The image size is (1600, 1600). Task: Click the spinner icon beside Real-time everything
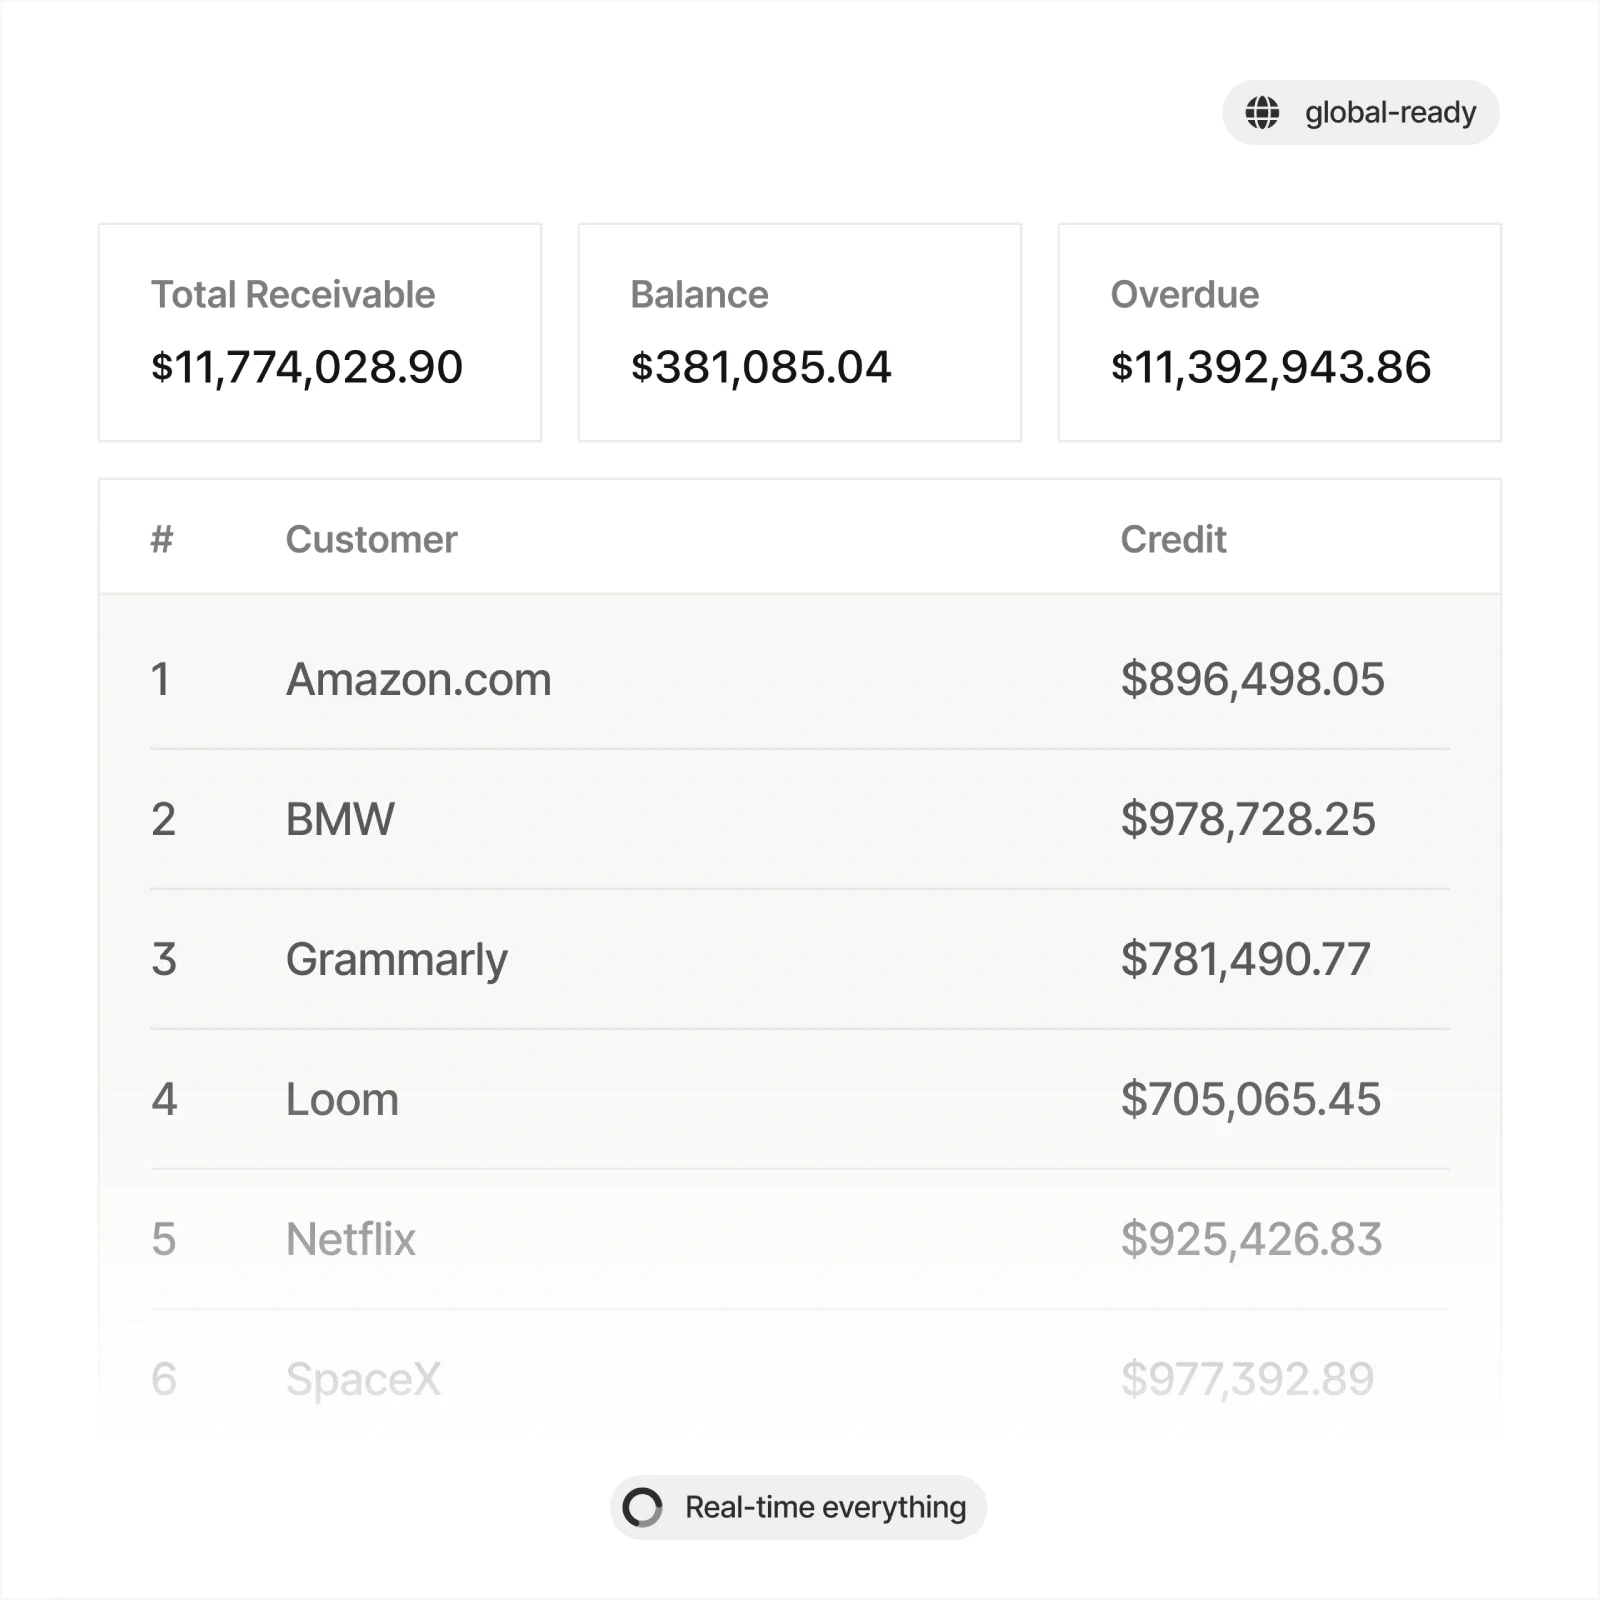[x=642, y=1507]
